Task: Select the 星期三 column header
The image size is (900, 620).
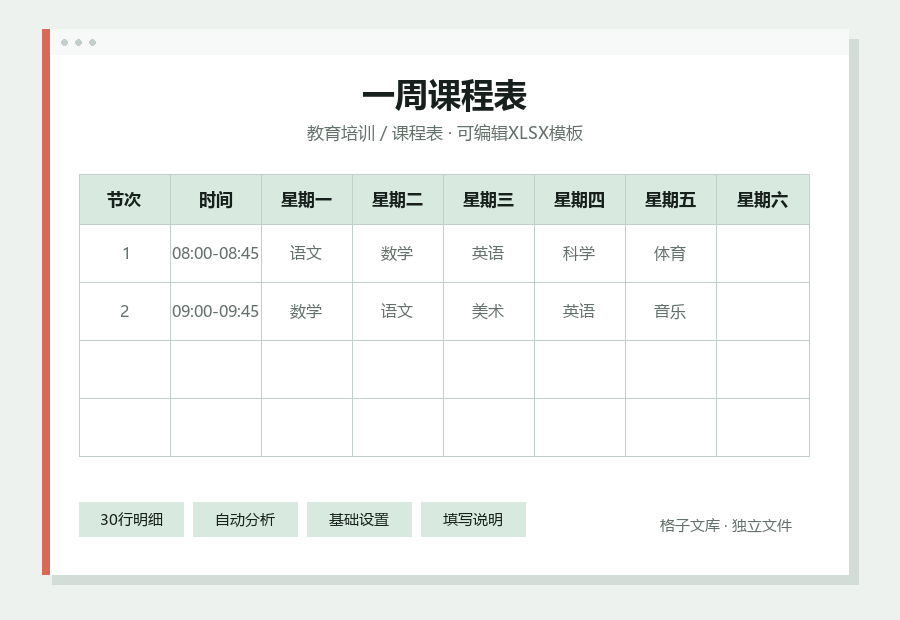Action: pyautogui.click(x=488, y=200)
